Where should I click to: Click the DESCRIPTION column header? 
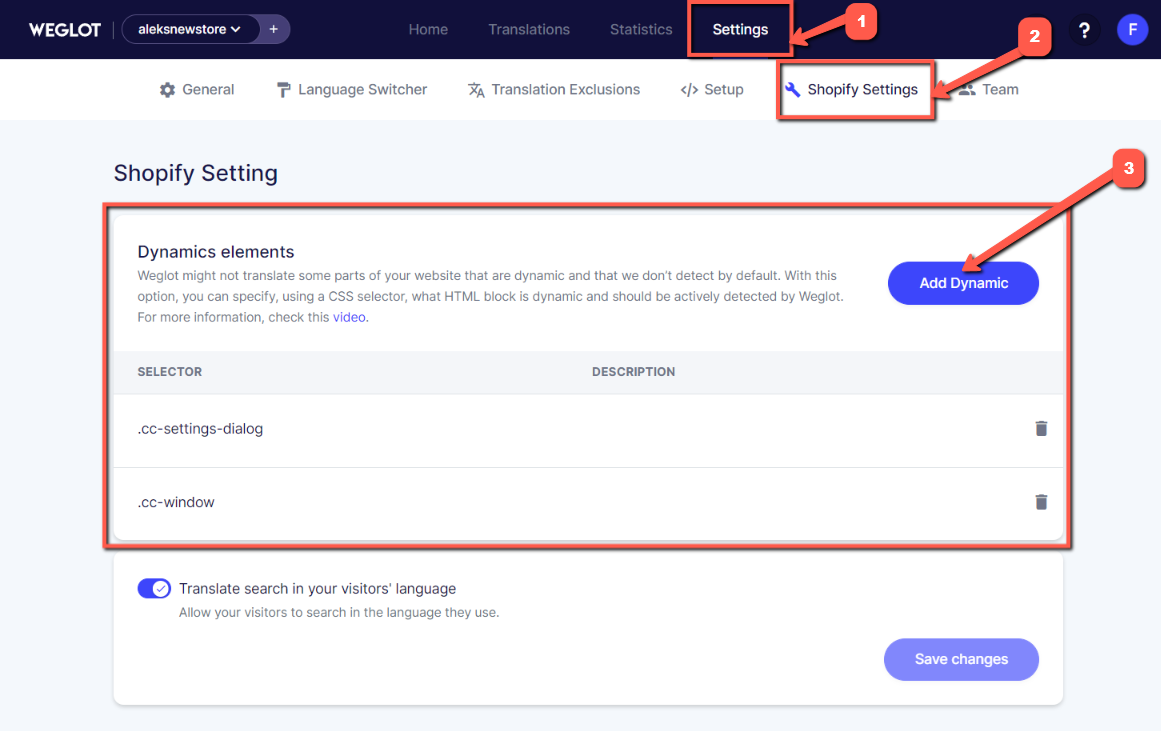633,372
